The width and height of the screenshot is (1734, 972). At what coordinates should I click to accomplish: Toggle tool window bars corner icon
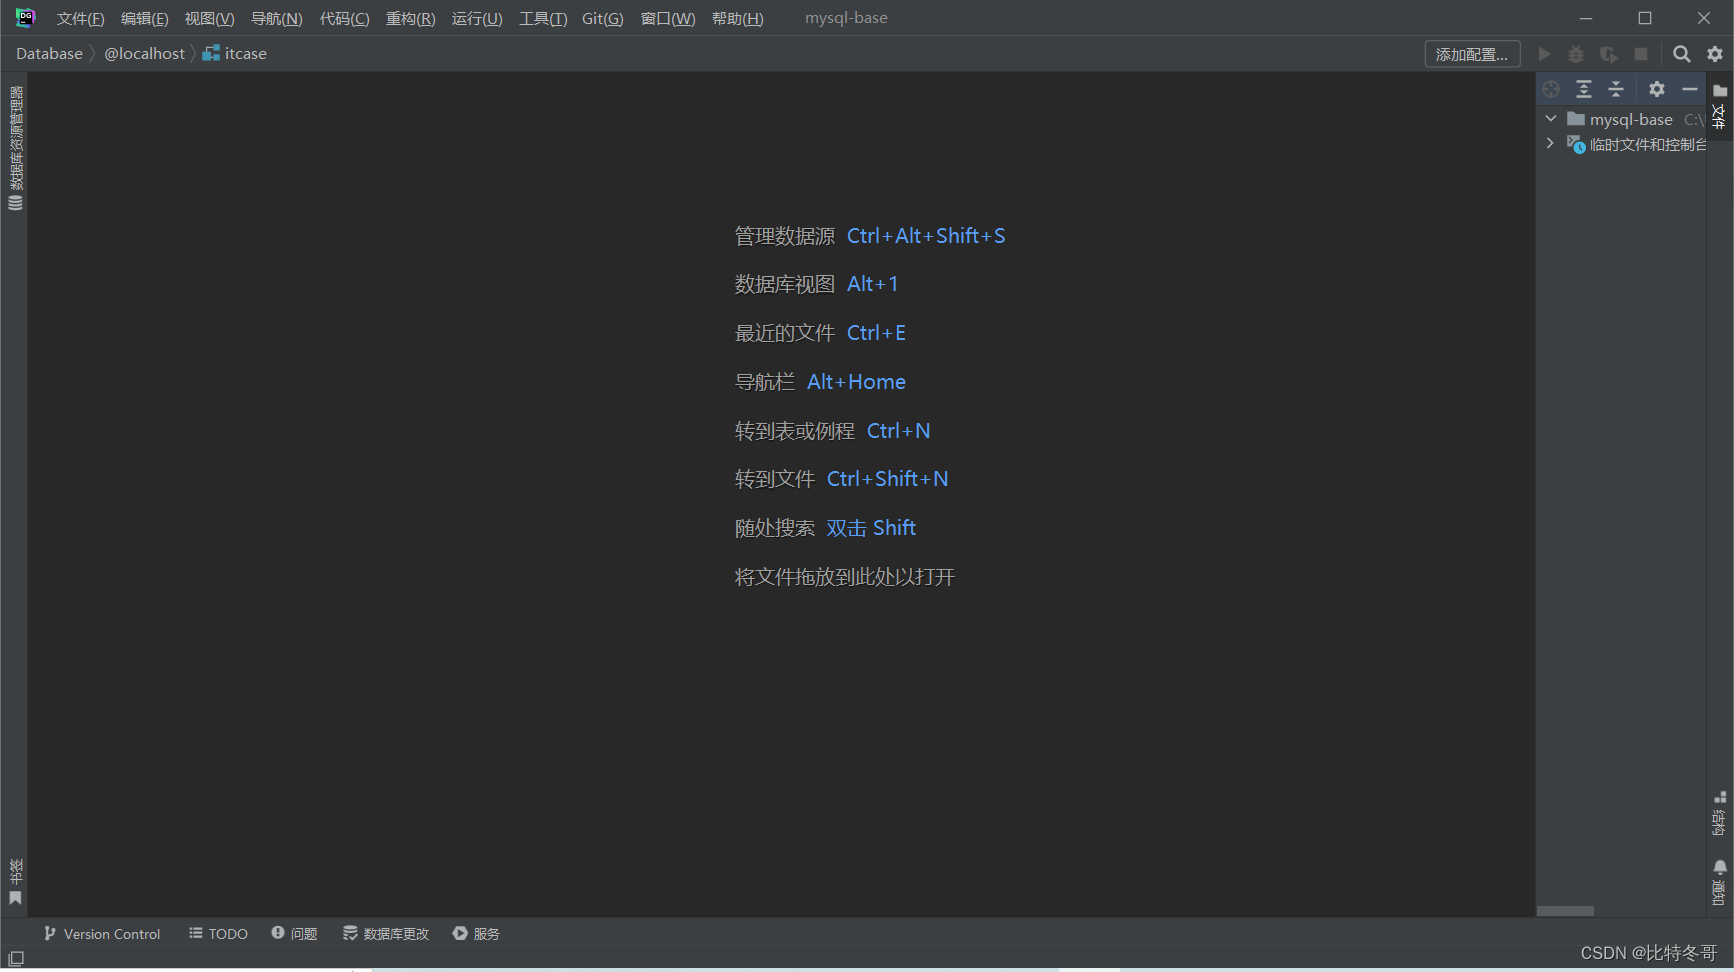point(16,959)
